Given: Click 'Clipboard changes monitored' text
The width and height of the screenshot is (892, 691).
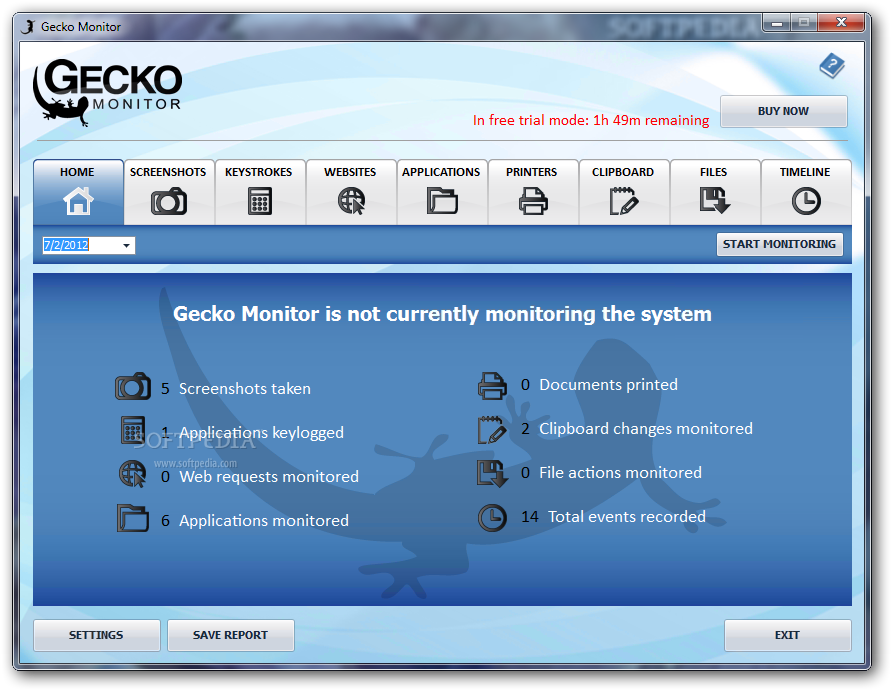Looking at the screenshot, I should click(646, 428).
